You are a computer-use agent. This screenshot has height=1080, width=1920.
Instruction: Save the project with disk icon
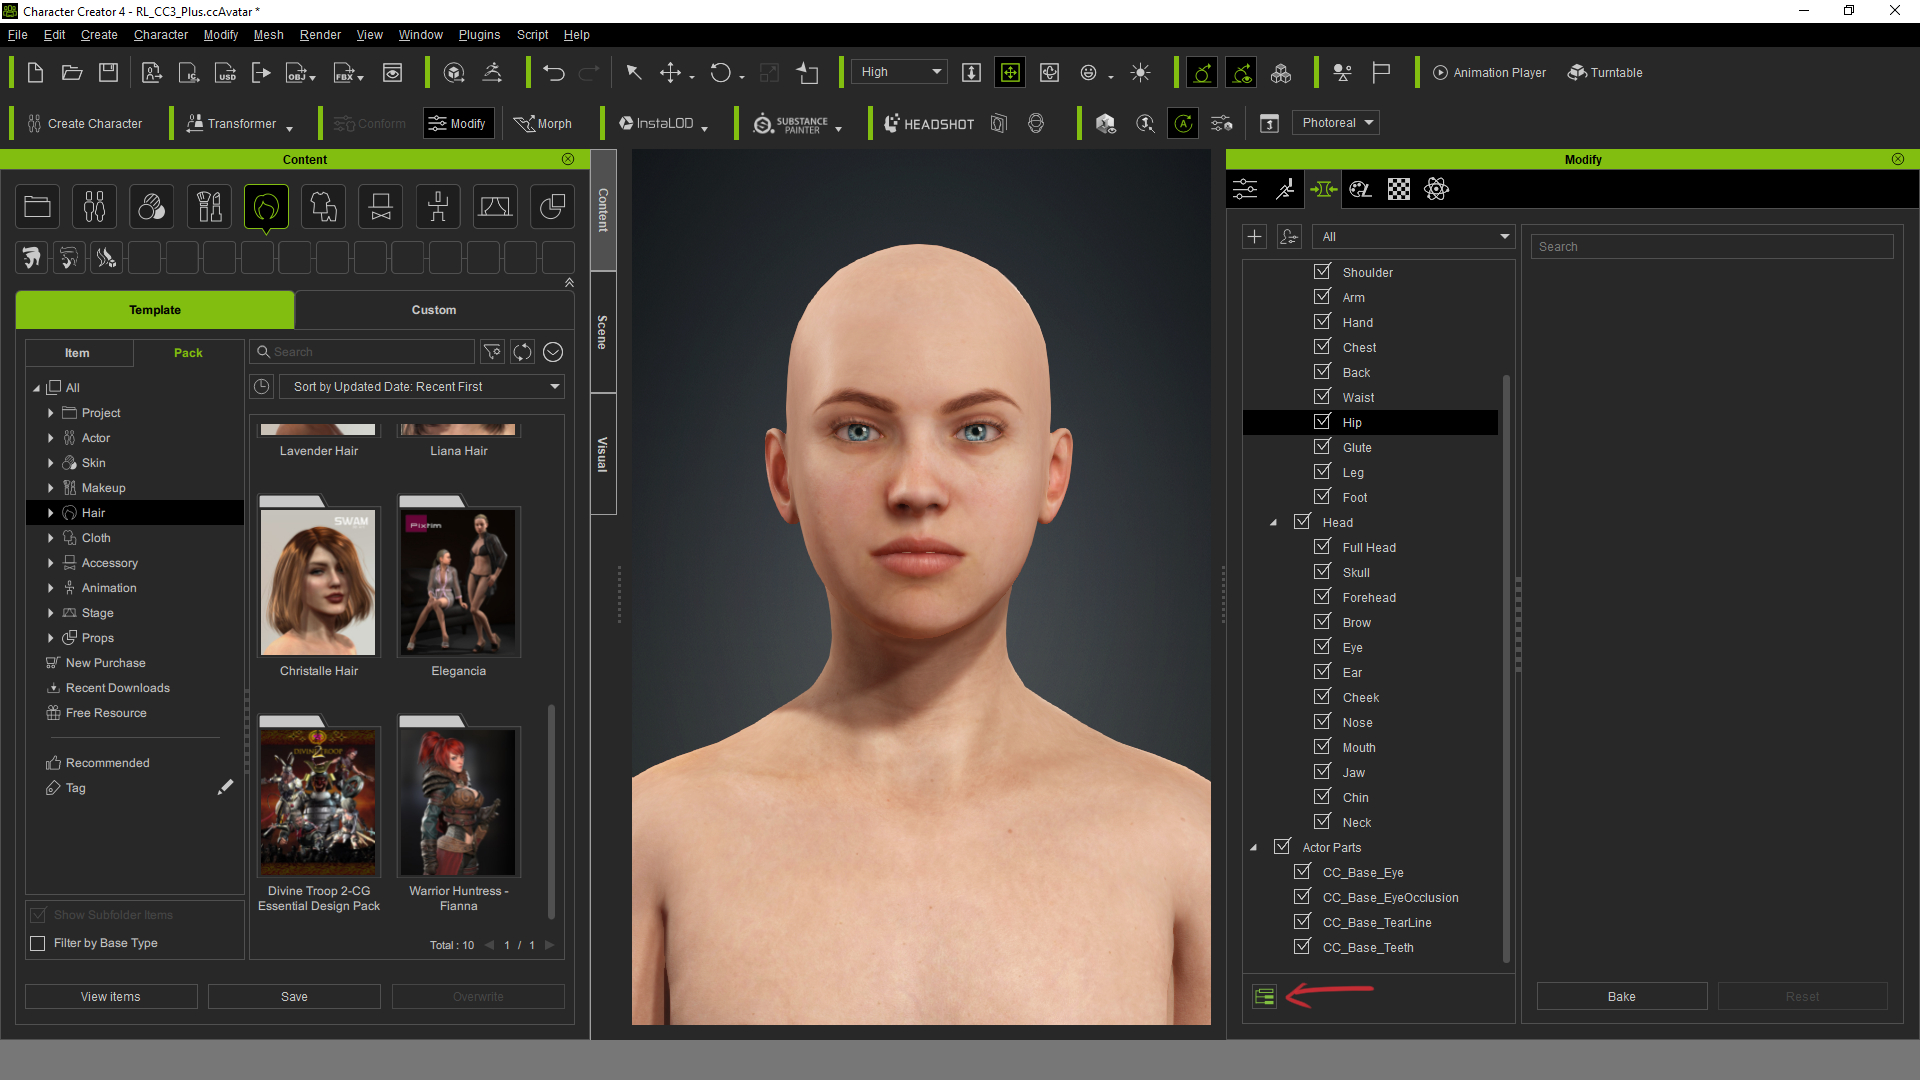click(109, 73)
